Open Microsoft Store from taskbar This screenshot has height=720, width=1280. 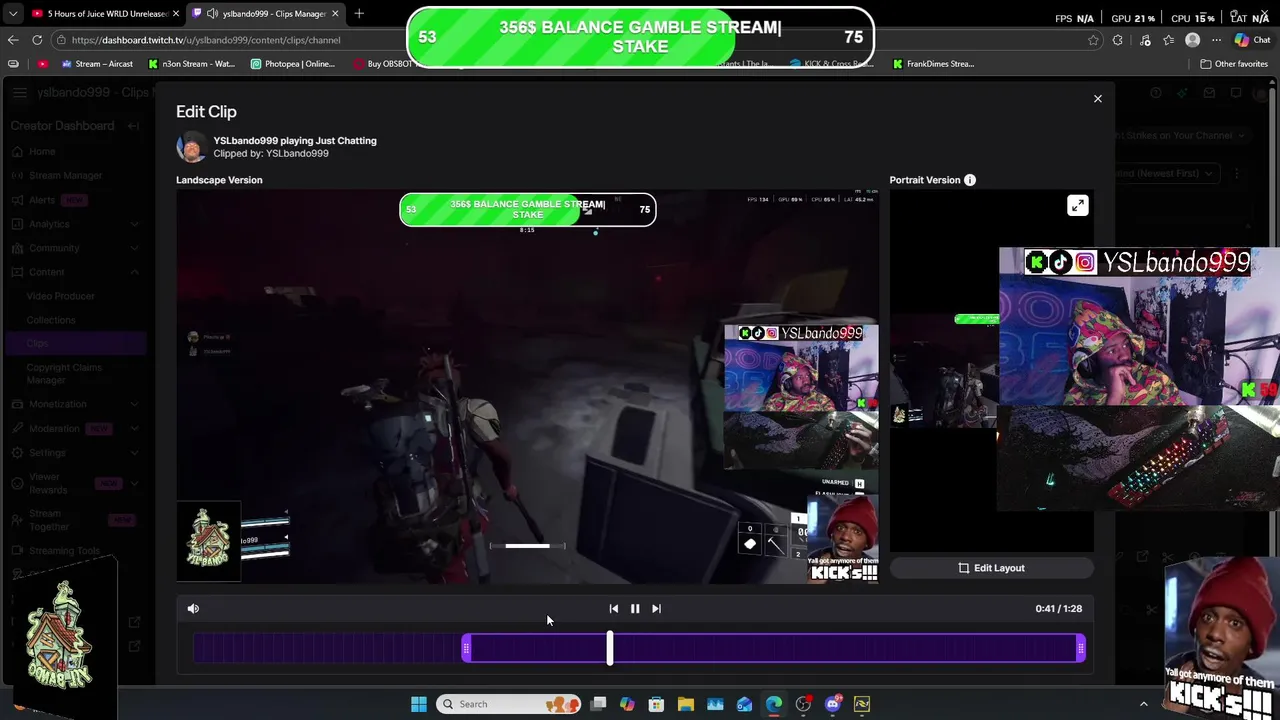coord(656,704)
